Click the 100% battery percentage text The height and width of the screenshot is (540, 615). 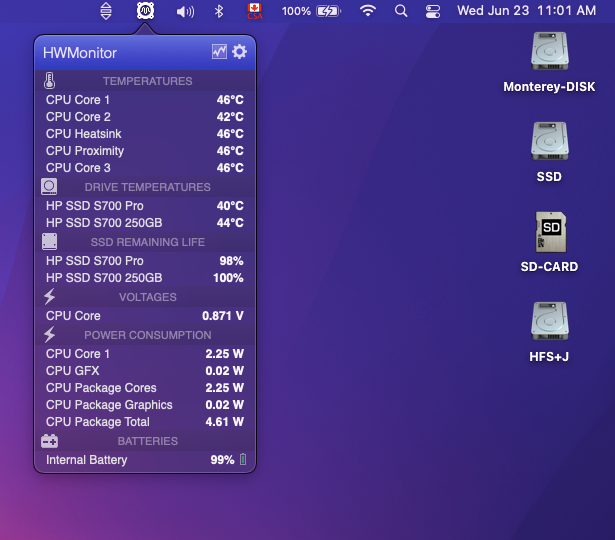click(x=296, y=11)
